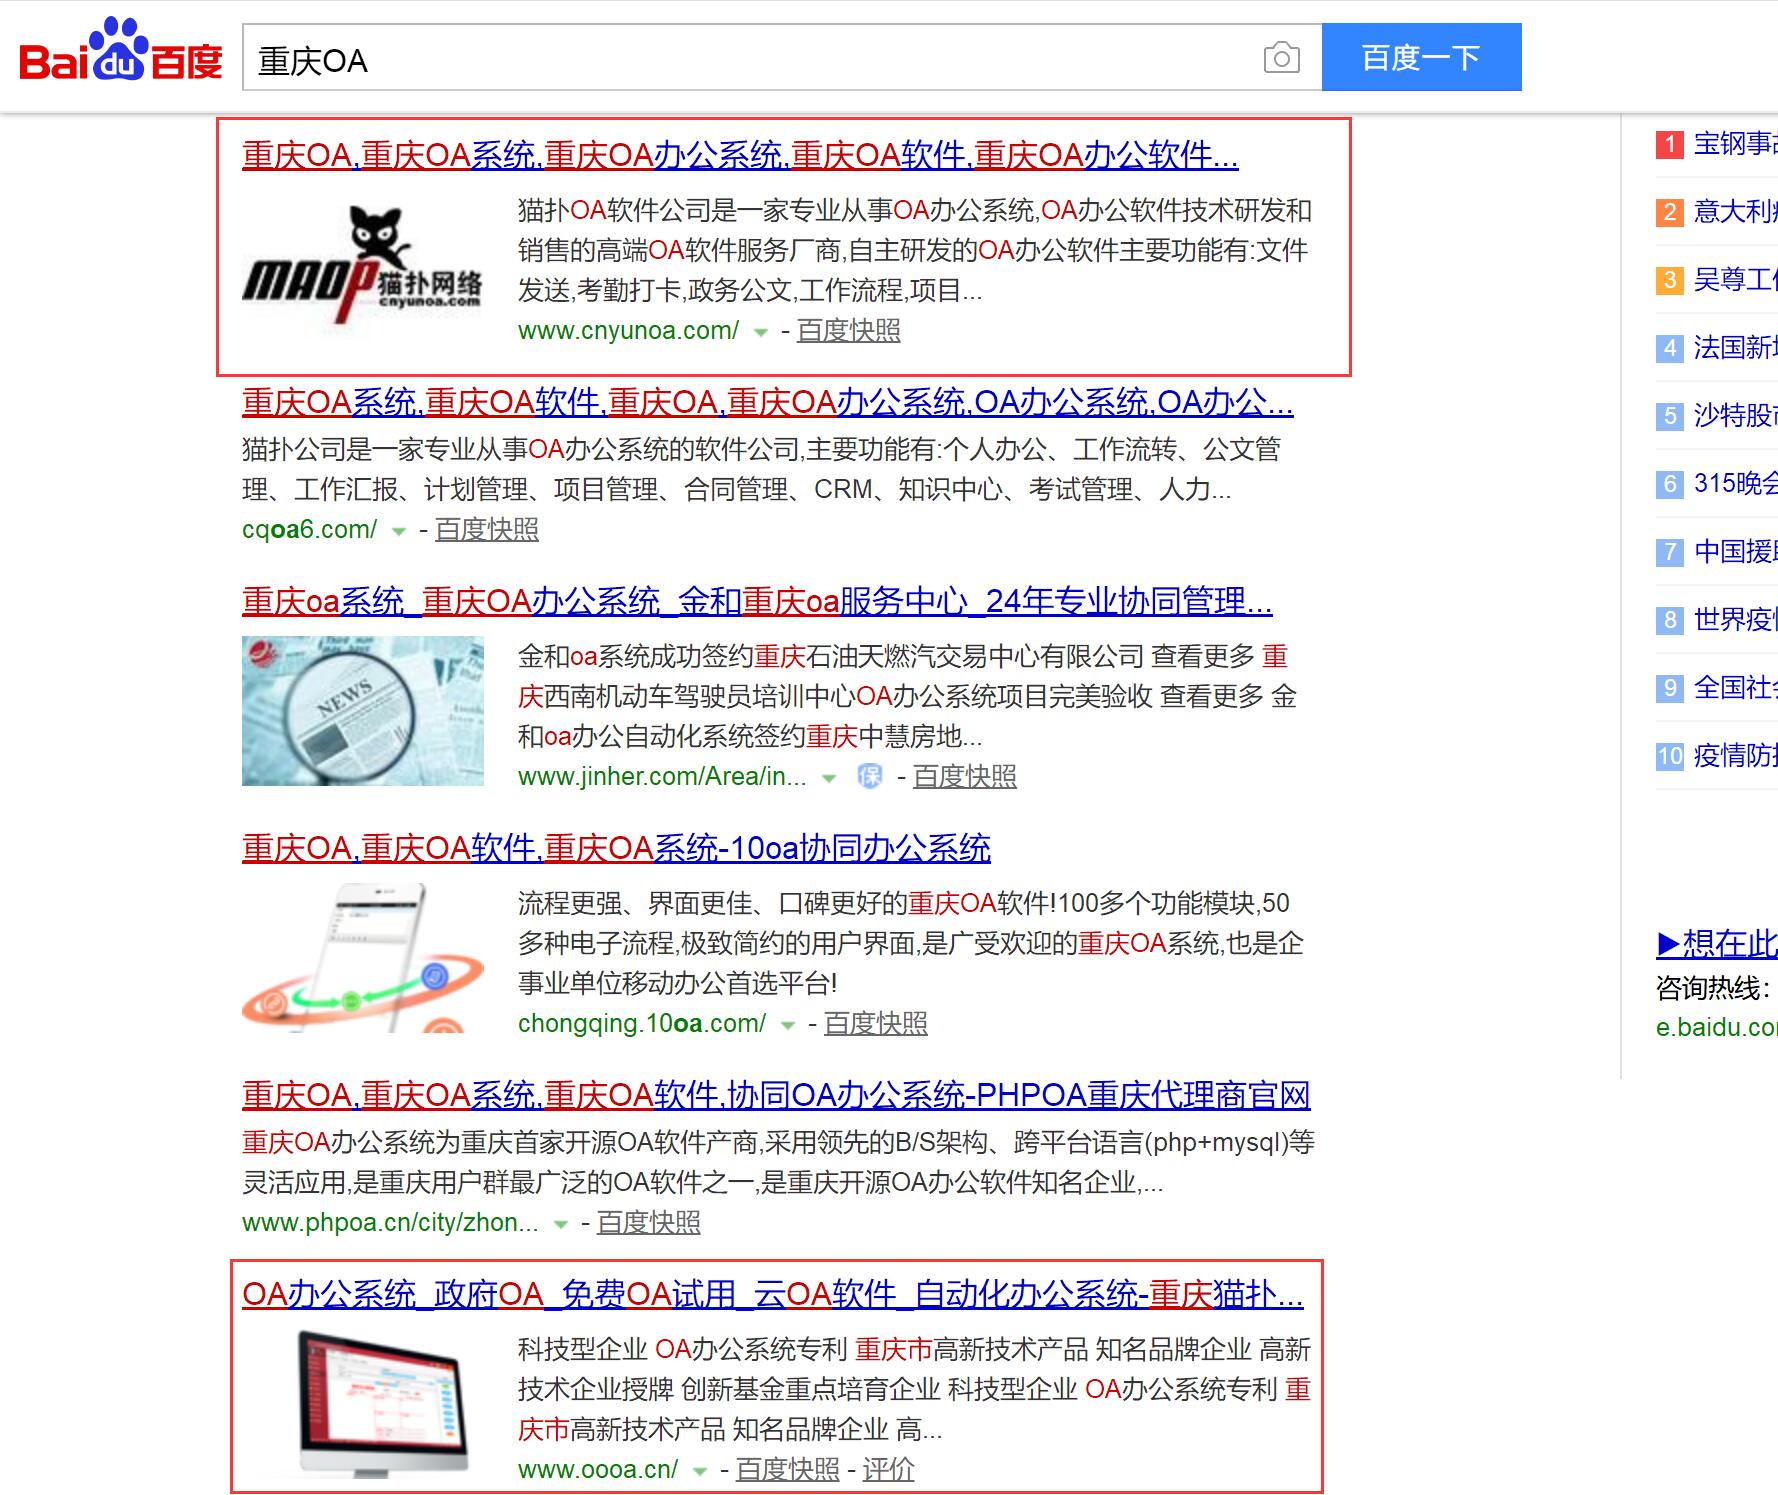Open the result title above cqoa6.com
The image size is (1778, 1495).
point(768,402)
